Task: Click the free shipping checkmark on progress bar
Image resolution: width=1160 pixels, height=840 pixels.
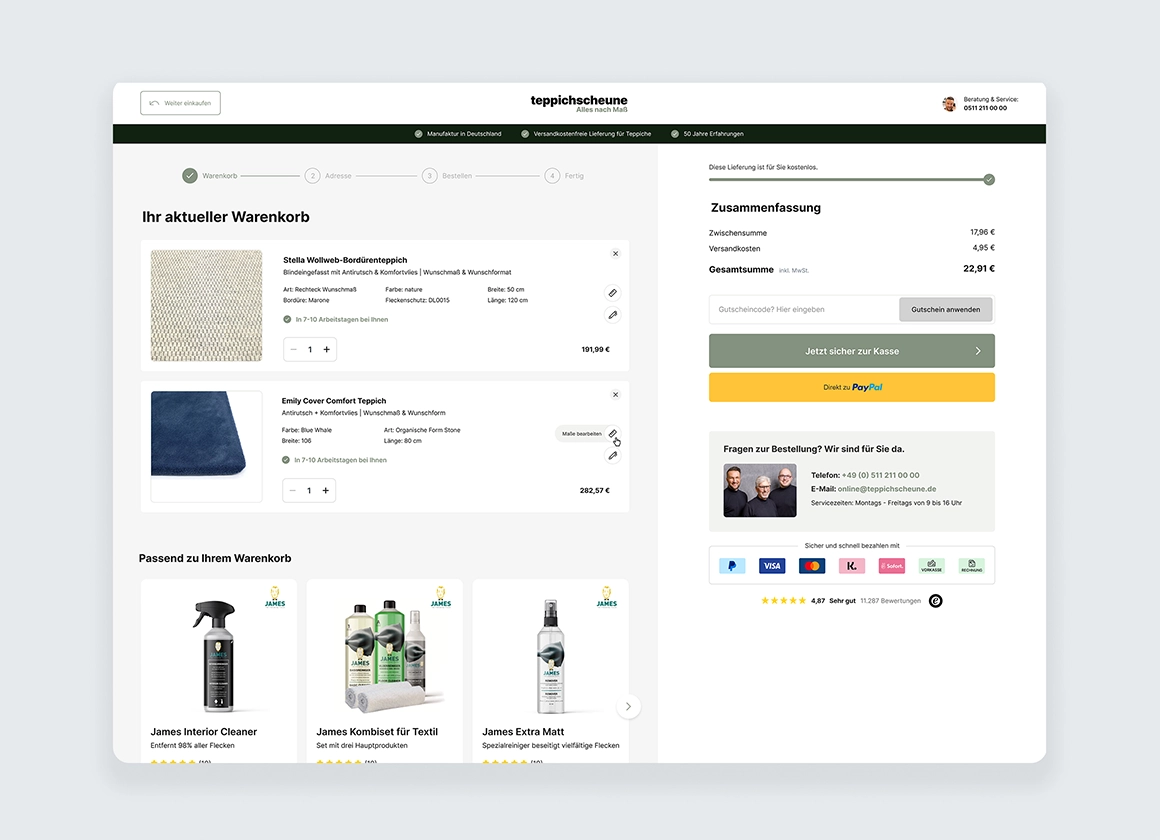Action: [x=989, y=180]
